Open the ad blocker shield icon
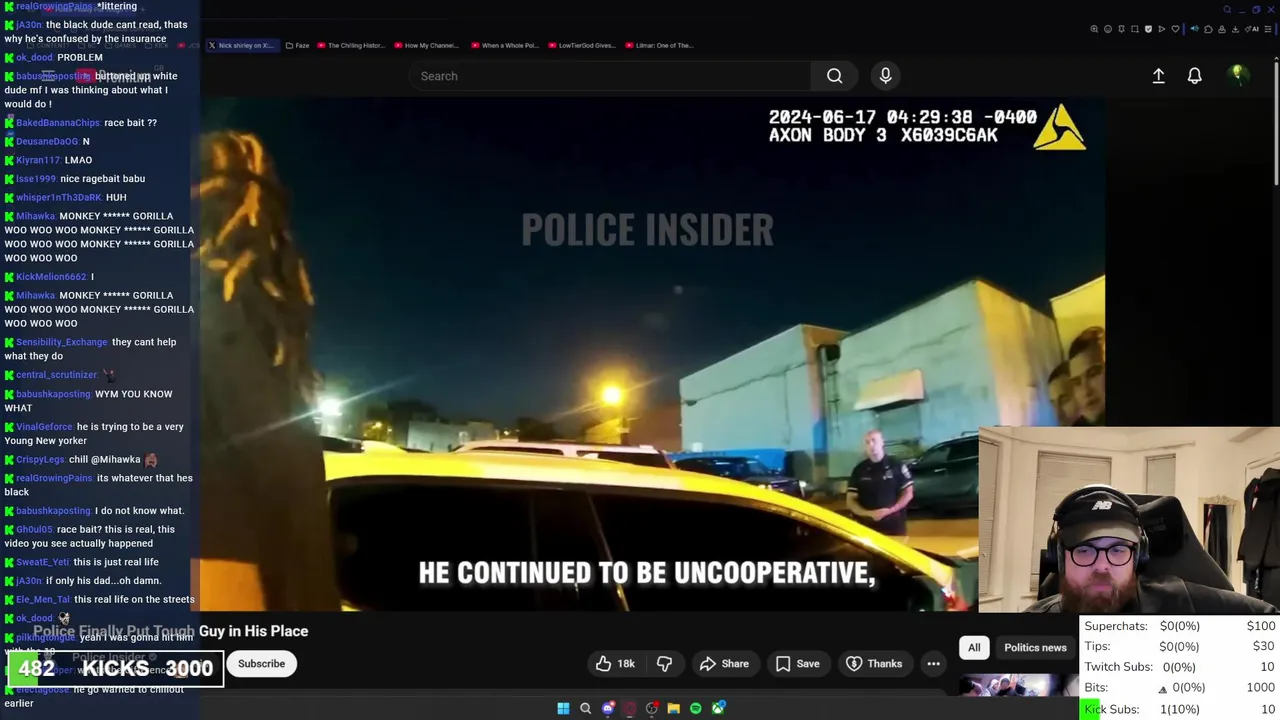Screen dimensions: 1280x720 [x=1148, y=29]
